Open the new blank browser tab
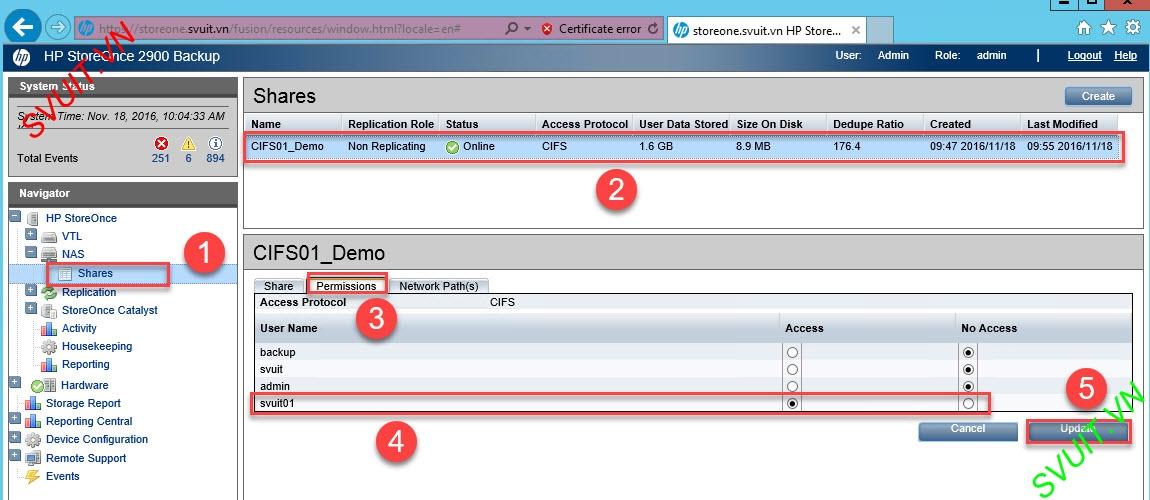 pos(879,31)
